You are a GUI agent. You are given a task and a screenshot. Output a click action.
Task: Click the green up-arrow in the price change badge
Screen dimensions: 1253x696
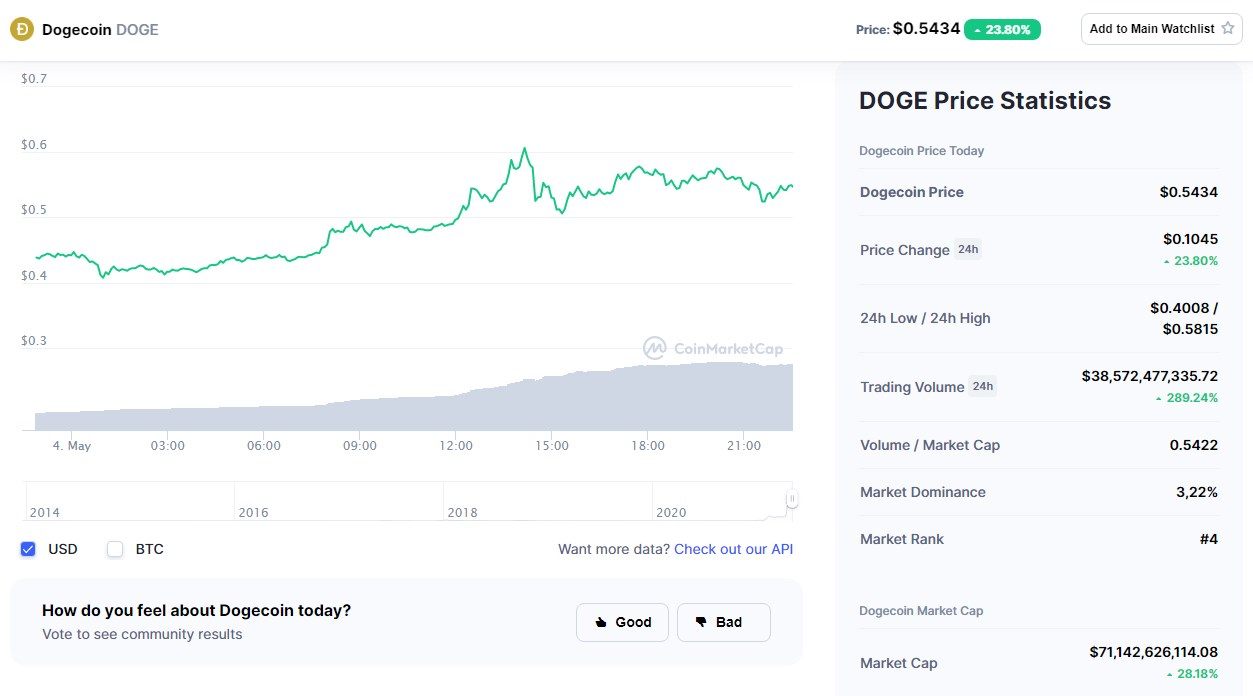click(x=977, y=30)
